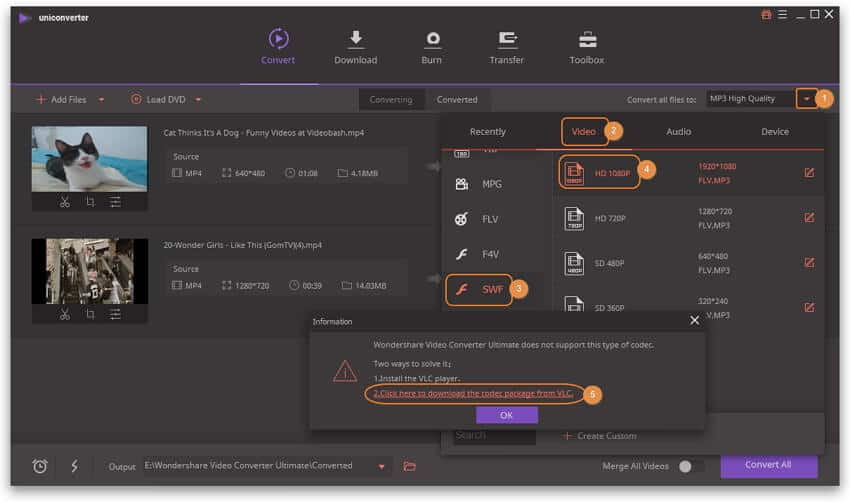Image resolution: width=850 pixels, height=502 pixels.
Task: Trim the Wonder Girls video with scissors
Action: tap(65, 314)
